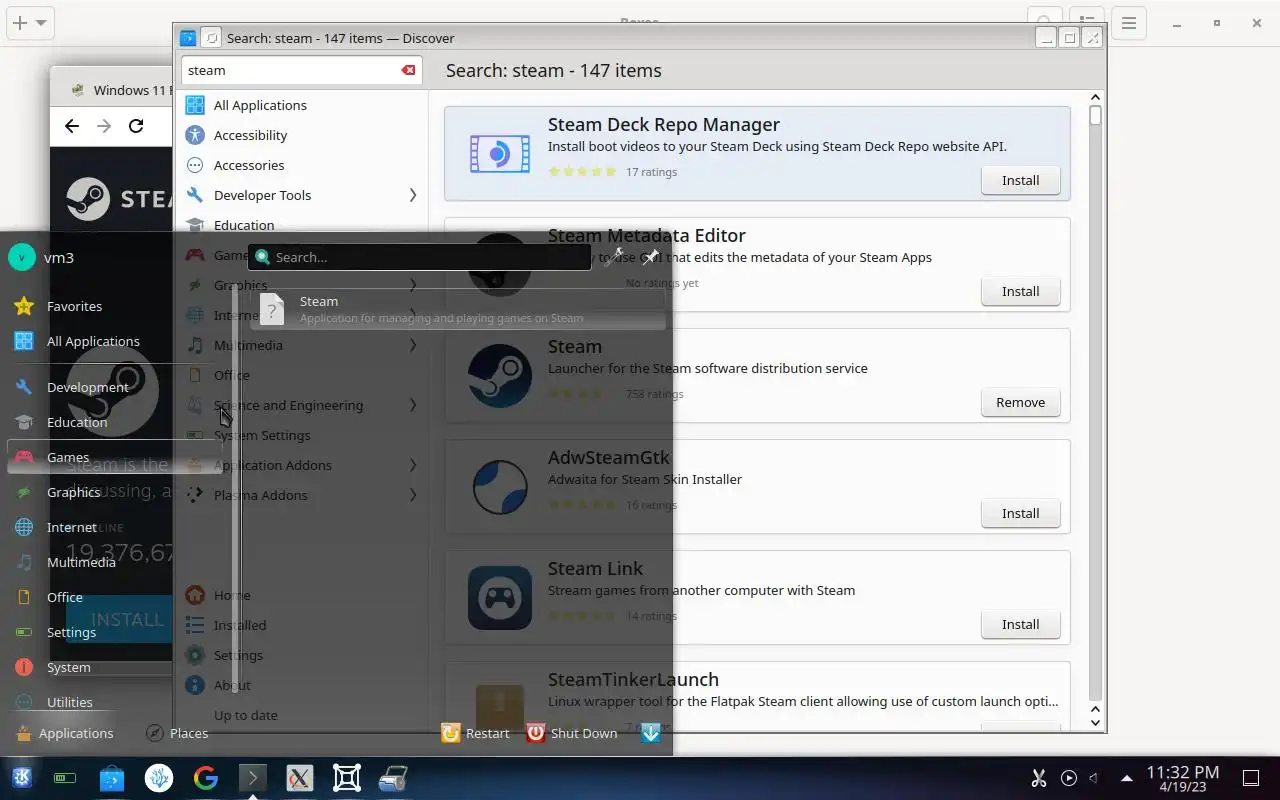Viewport: 1280px width, 800px height.
Task: Click vm3 user avatar in launcher
Action: [22, 257]
